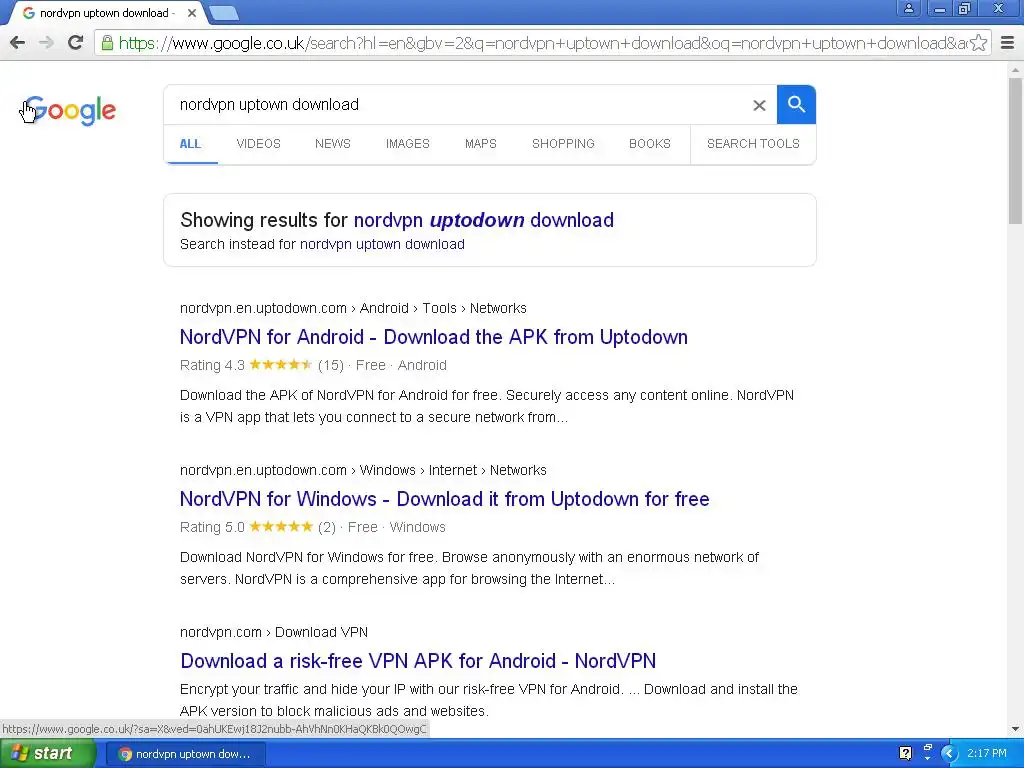
Task: Switch to the Videos search tab
Action: 259,144
